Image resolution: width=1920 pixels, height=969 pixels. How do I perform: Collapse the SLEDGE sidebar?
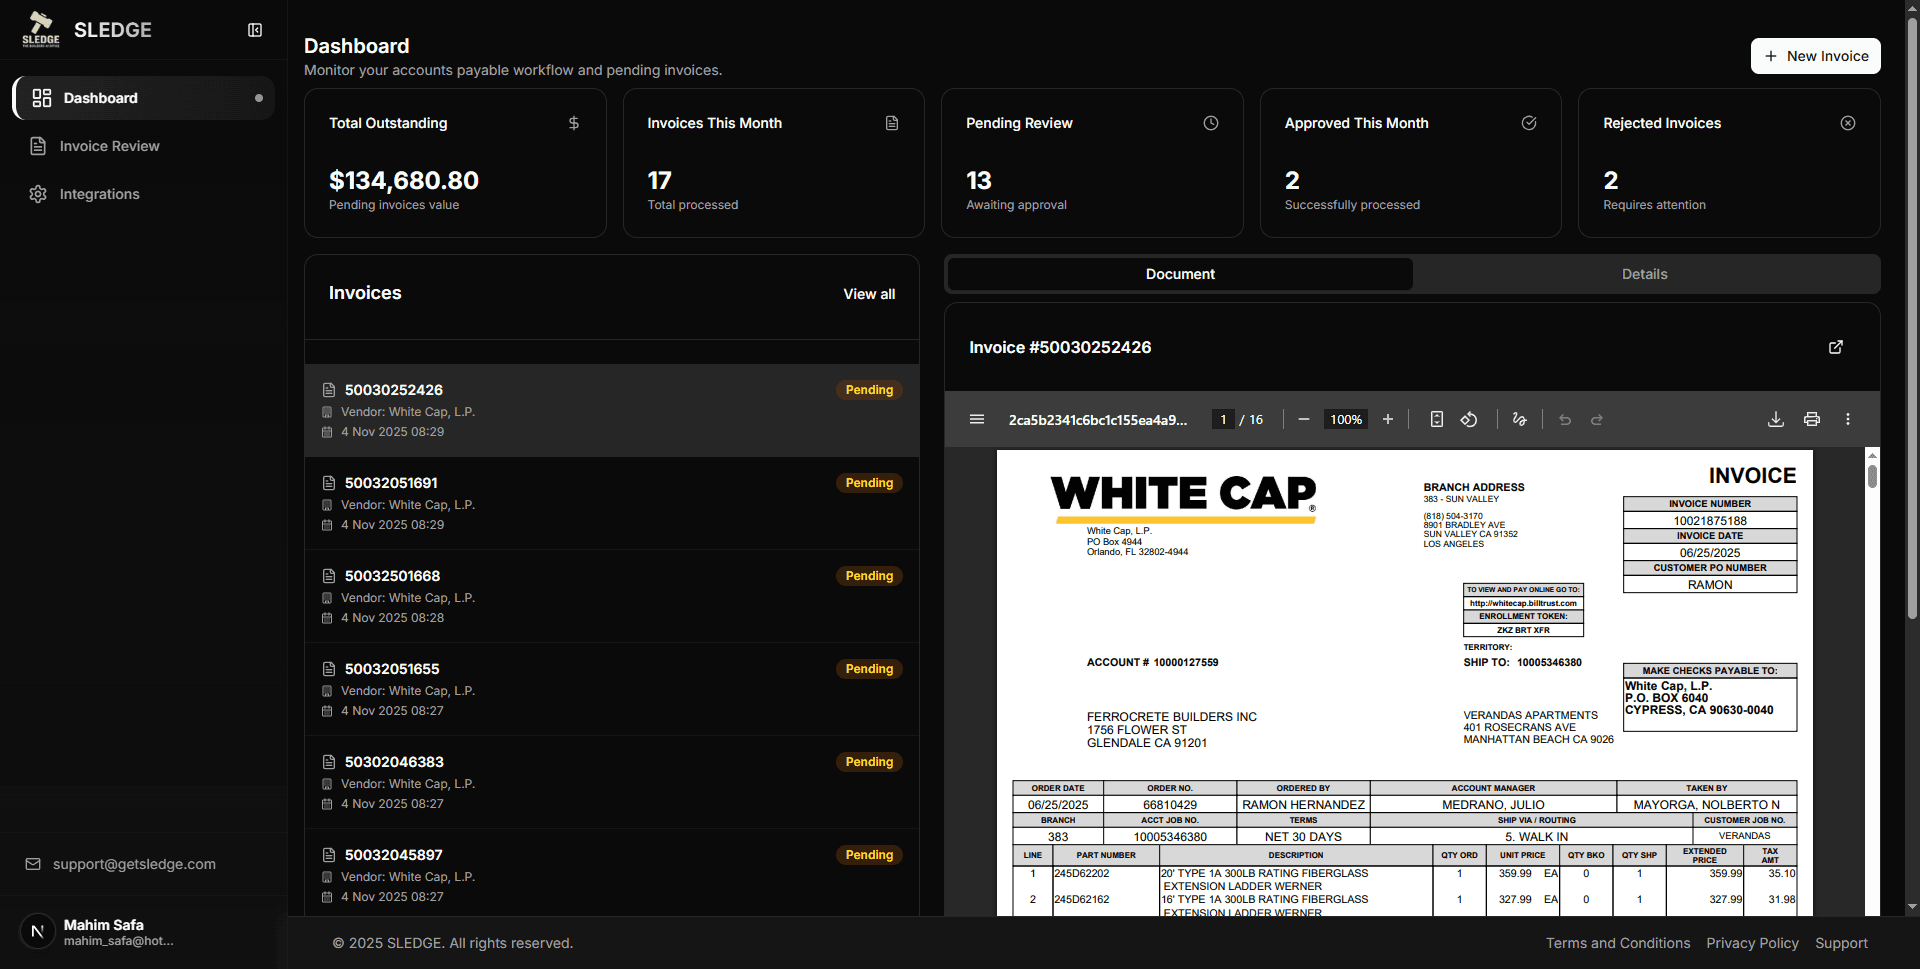coord(255,30)
